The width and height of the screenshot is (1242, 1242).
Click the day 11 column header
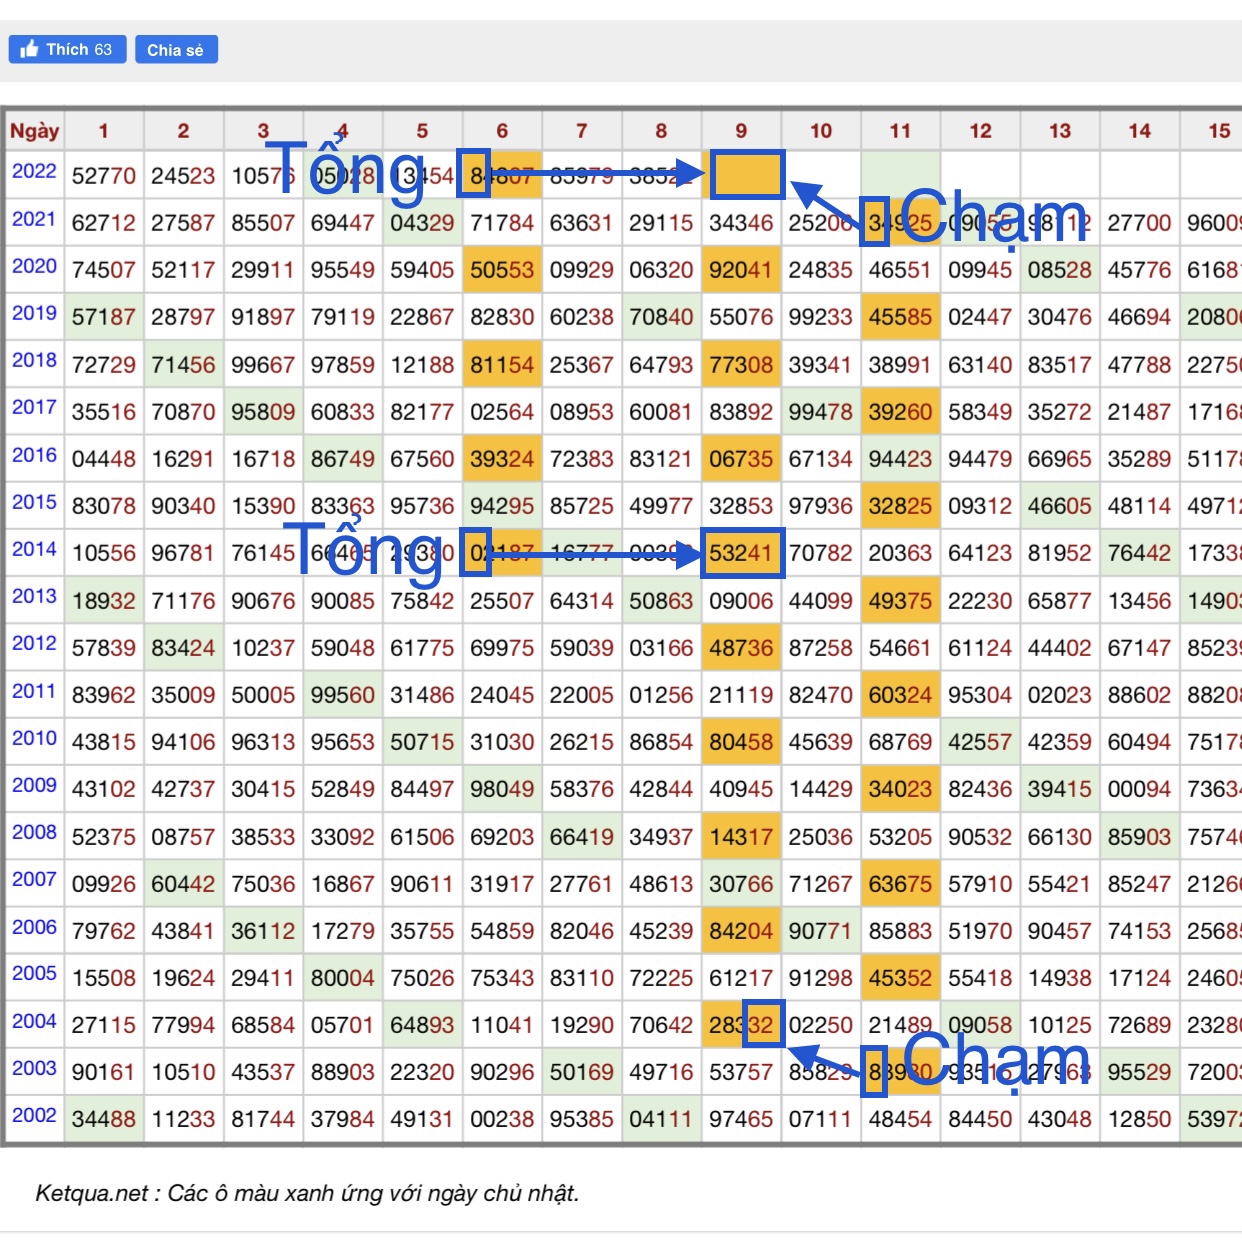tap(900, 131)
